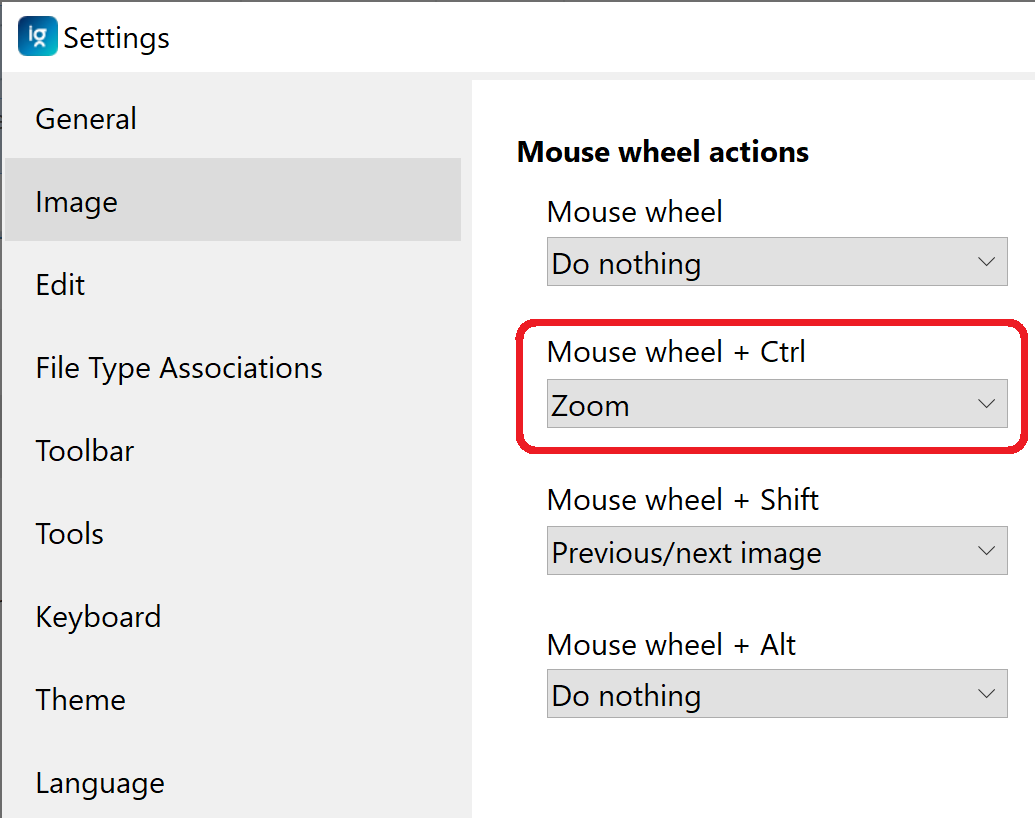Image resolution: width=1035 pixels, height=818 pixels.
Task: Click the Settings window title
Action: pos(116,37)
